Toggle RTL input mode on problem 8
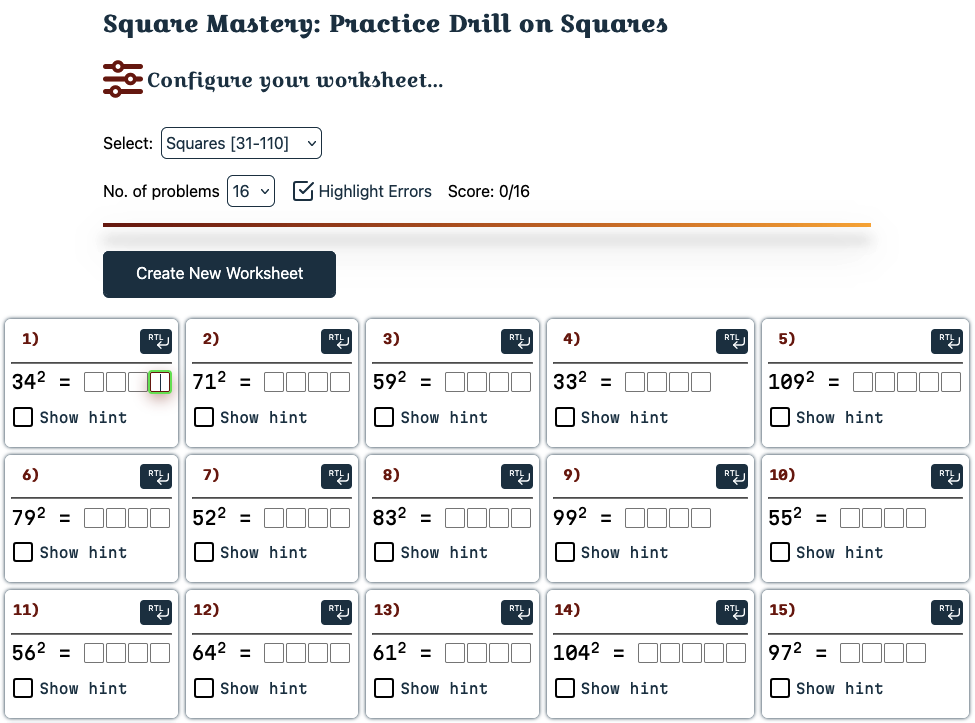 [x=516, y=476]
